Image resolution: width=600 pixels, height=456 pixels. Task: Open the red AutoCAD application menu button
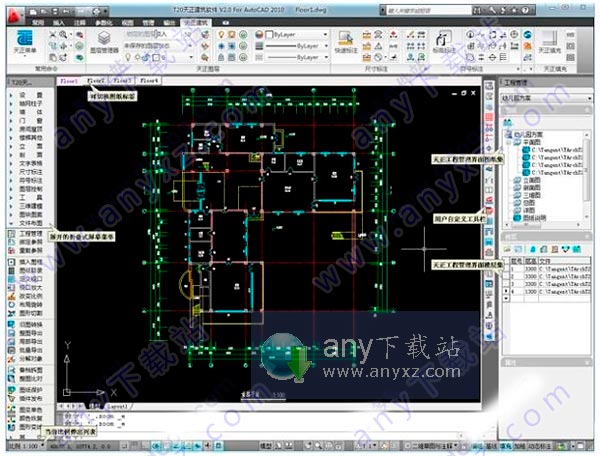click(x=15, y=16)
